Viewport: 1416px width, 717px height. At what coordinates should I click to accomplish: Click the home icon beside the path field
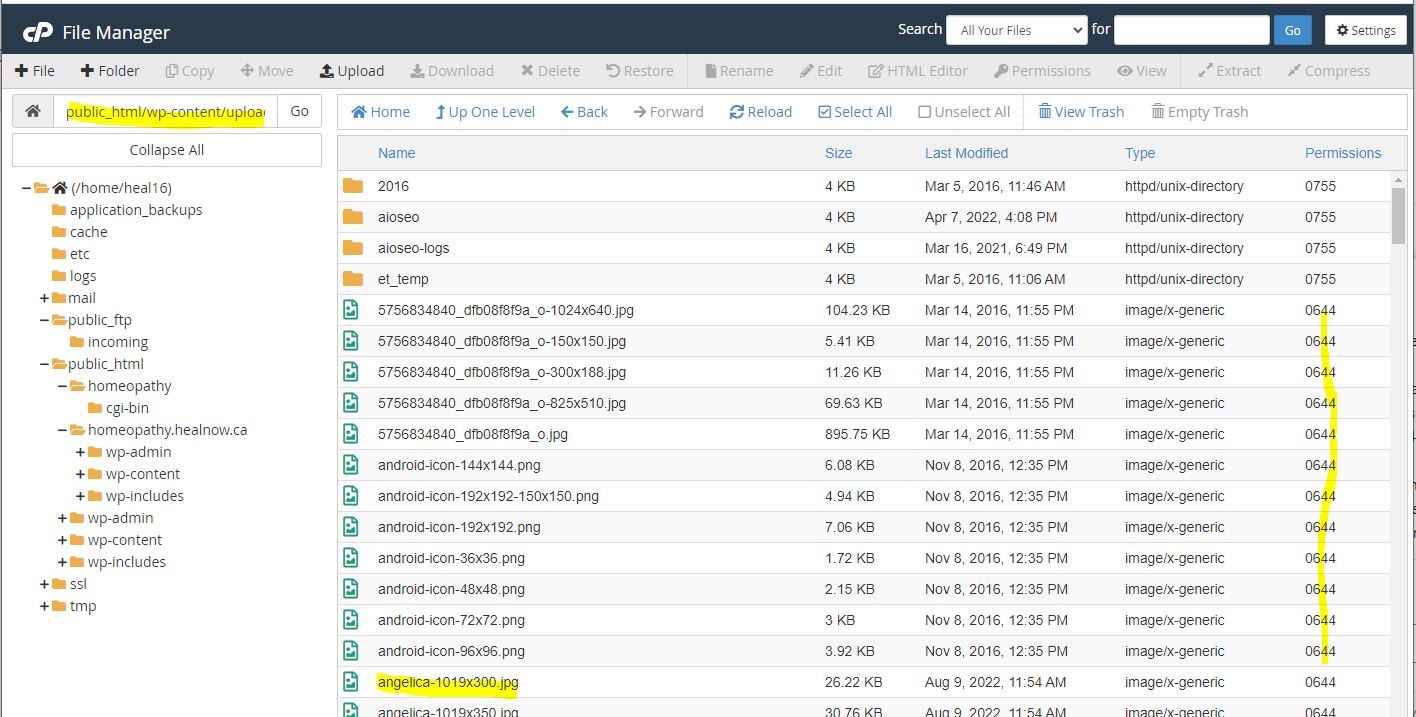(33, 112)
